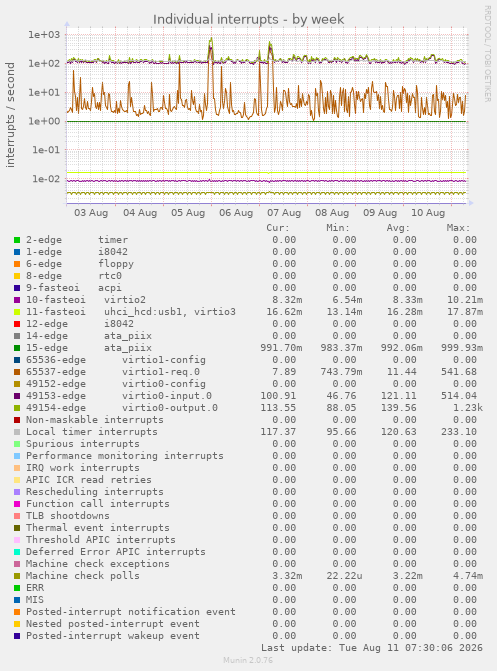Click the 49154-edge virtio0-output.0 legend label

(122, 408)
